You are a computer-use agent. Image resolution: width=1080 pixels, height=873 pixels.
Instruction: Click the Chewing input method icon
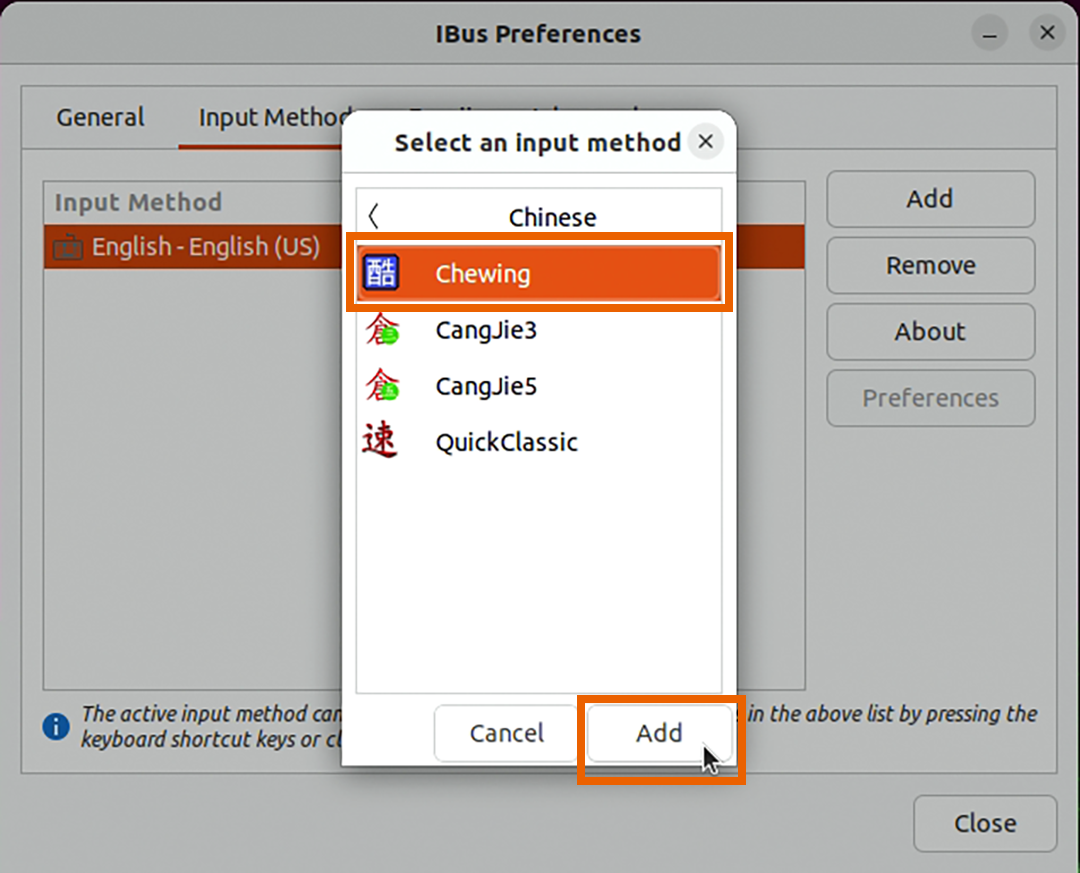380,273
